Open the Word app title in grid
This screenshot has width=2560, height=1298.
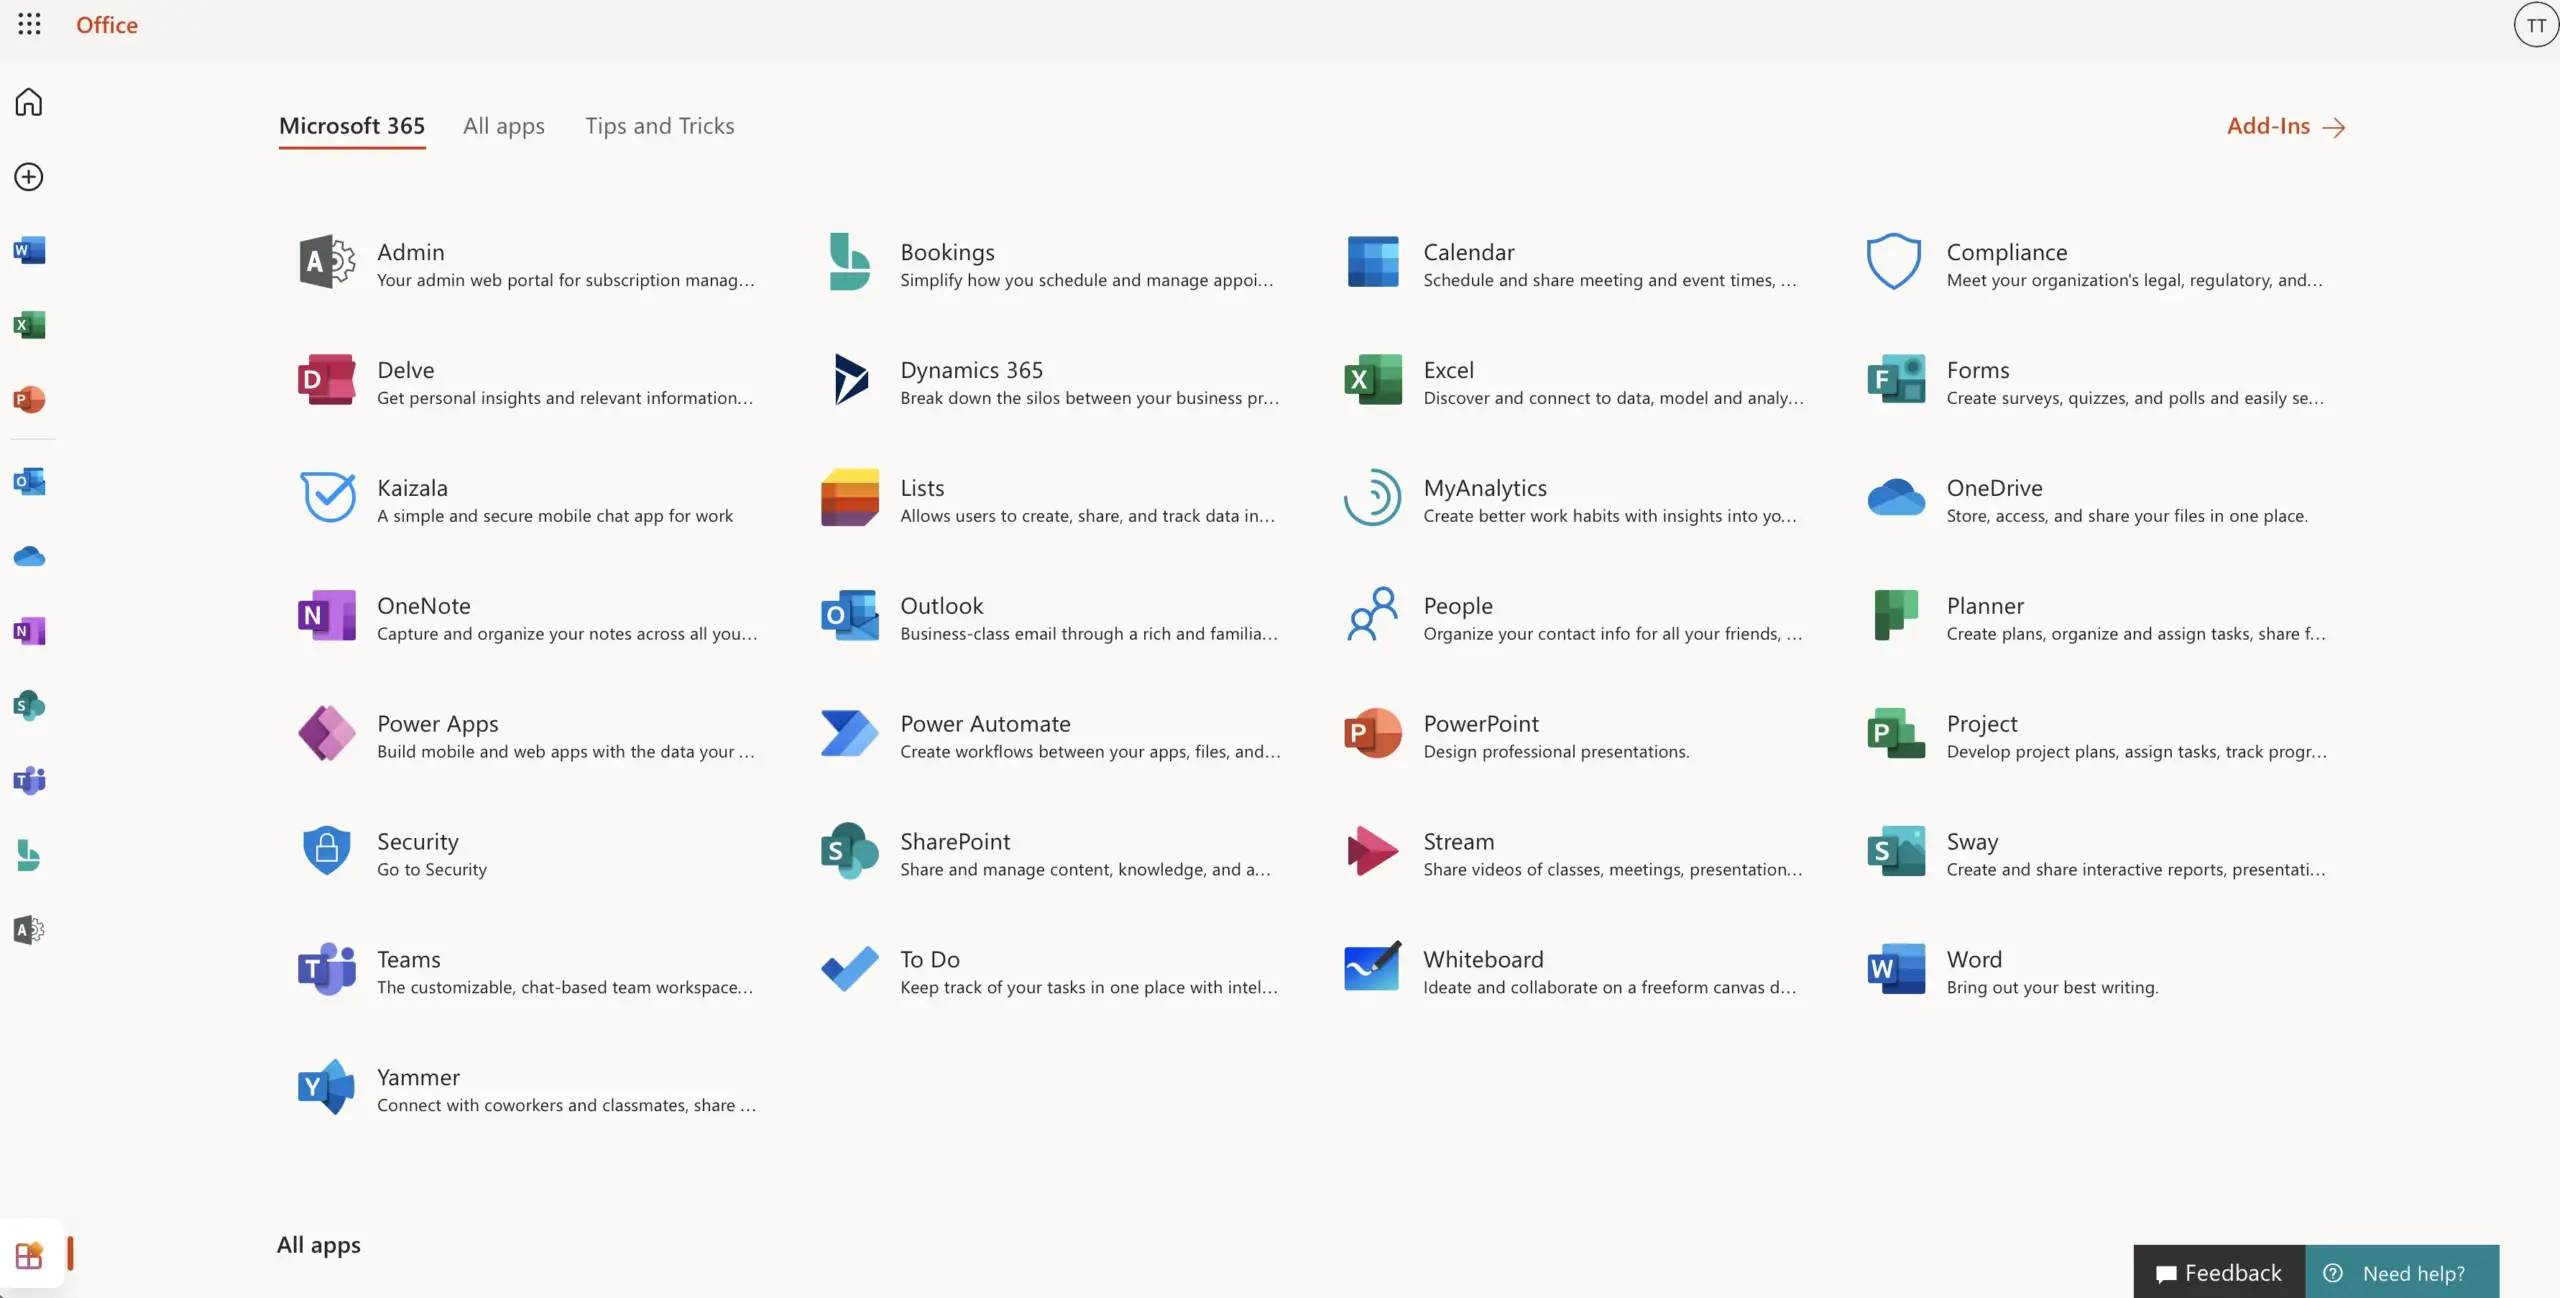[1974, 960]
